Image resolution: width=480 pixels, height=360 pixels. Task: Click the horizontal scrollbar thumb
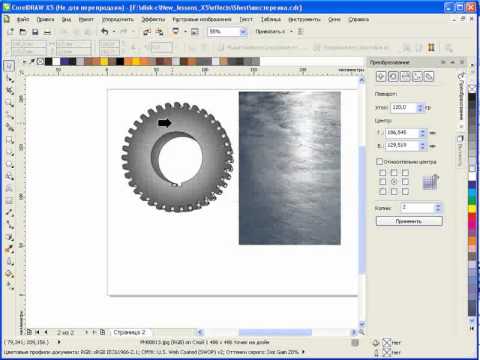point(275,332)
